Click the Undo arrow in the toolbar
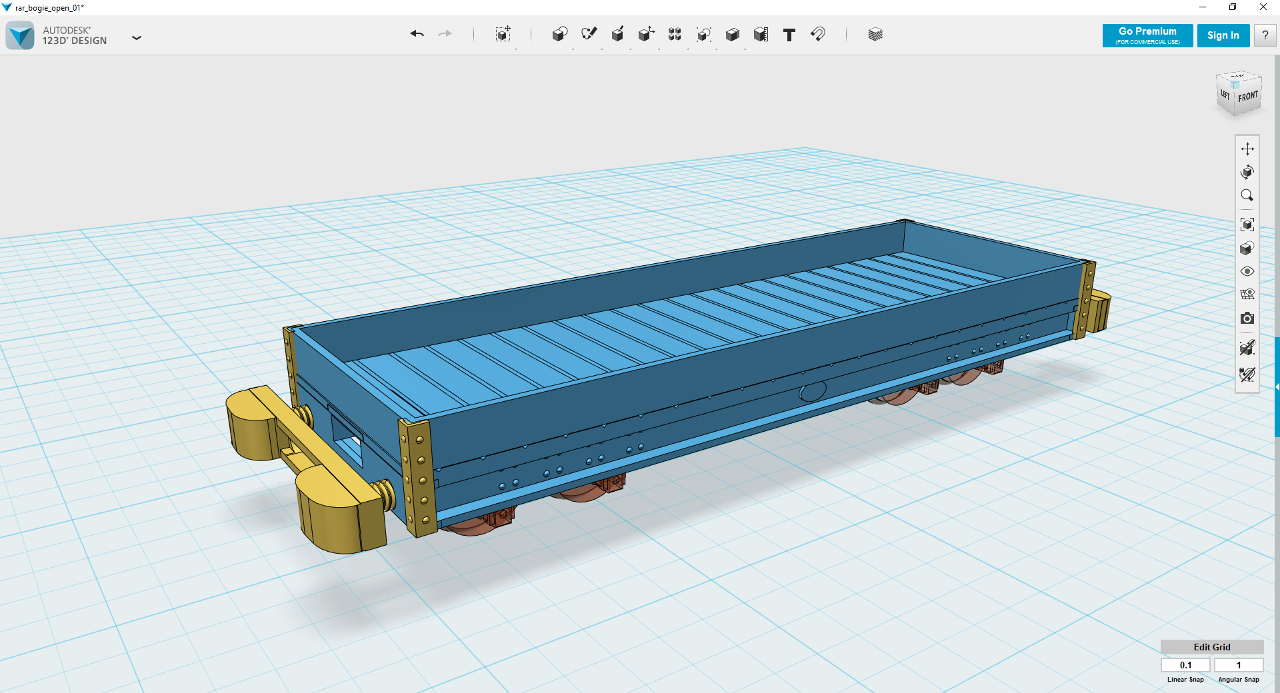Viewport: 1280px width, 693px height. tap(417, 34)
